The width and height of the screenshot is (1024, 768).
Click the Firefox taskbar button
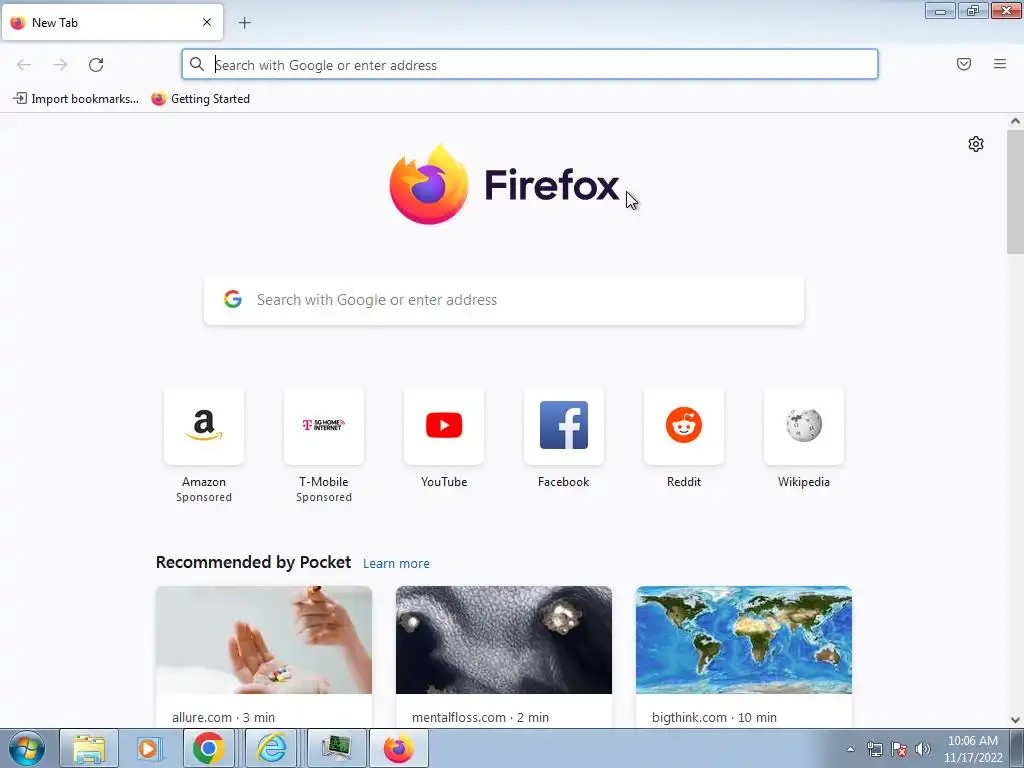click(x=398, y=748)
